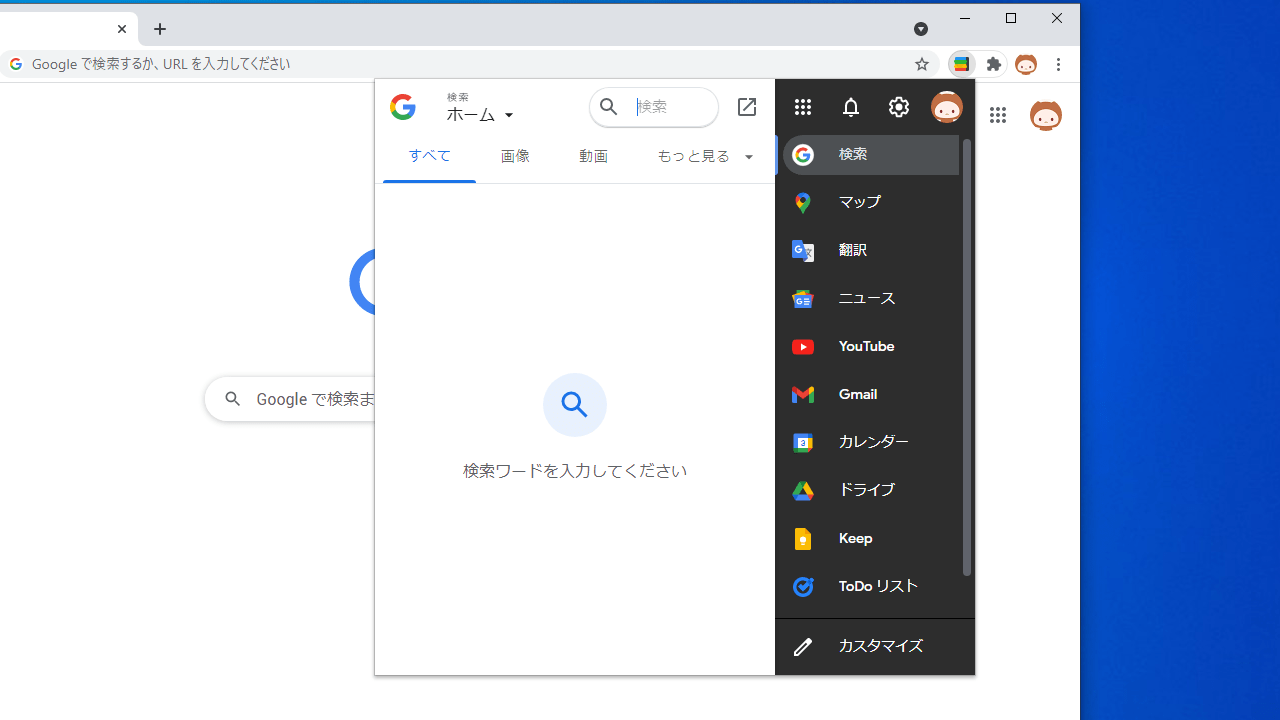Expand the ホーム dropdown
This screenshot has height=720, width=1280.
tap(480, 115)
